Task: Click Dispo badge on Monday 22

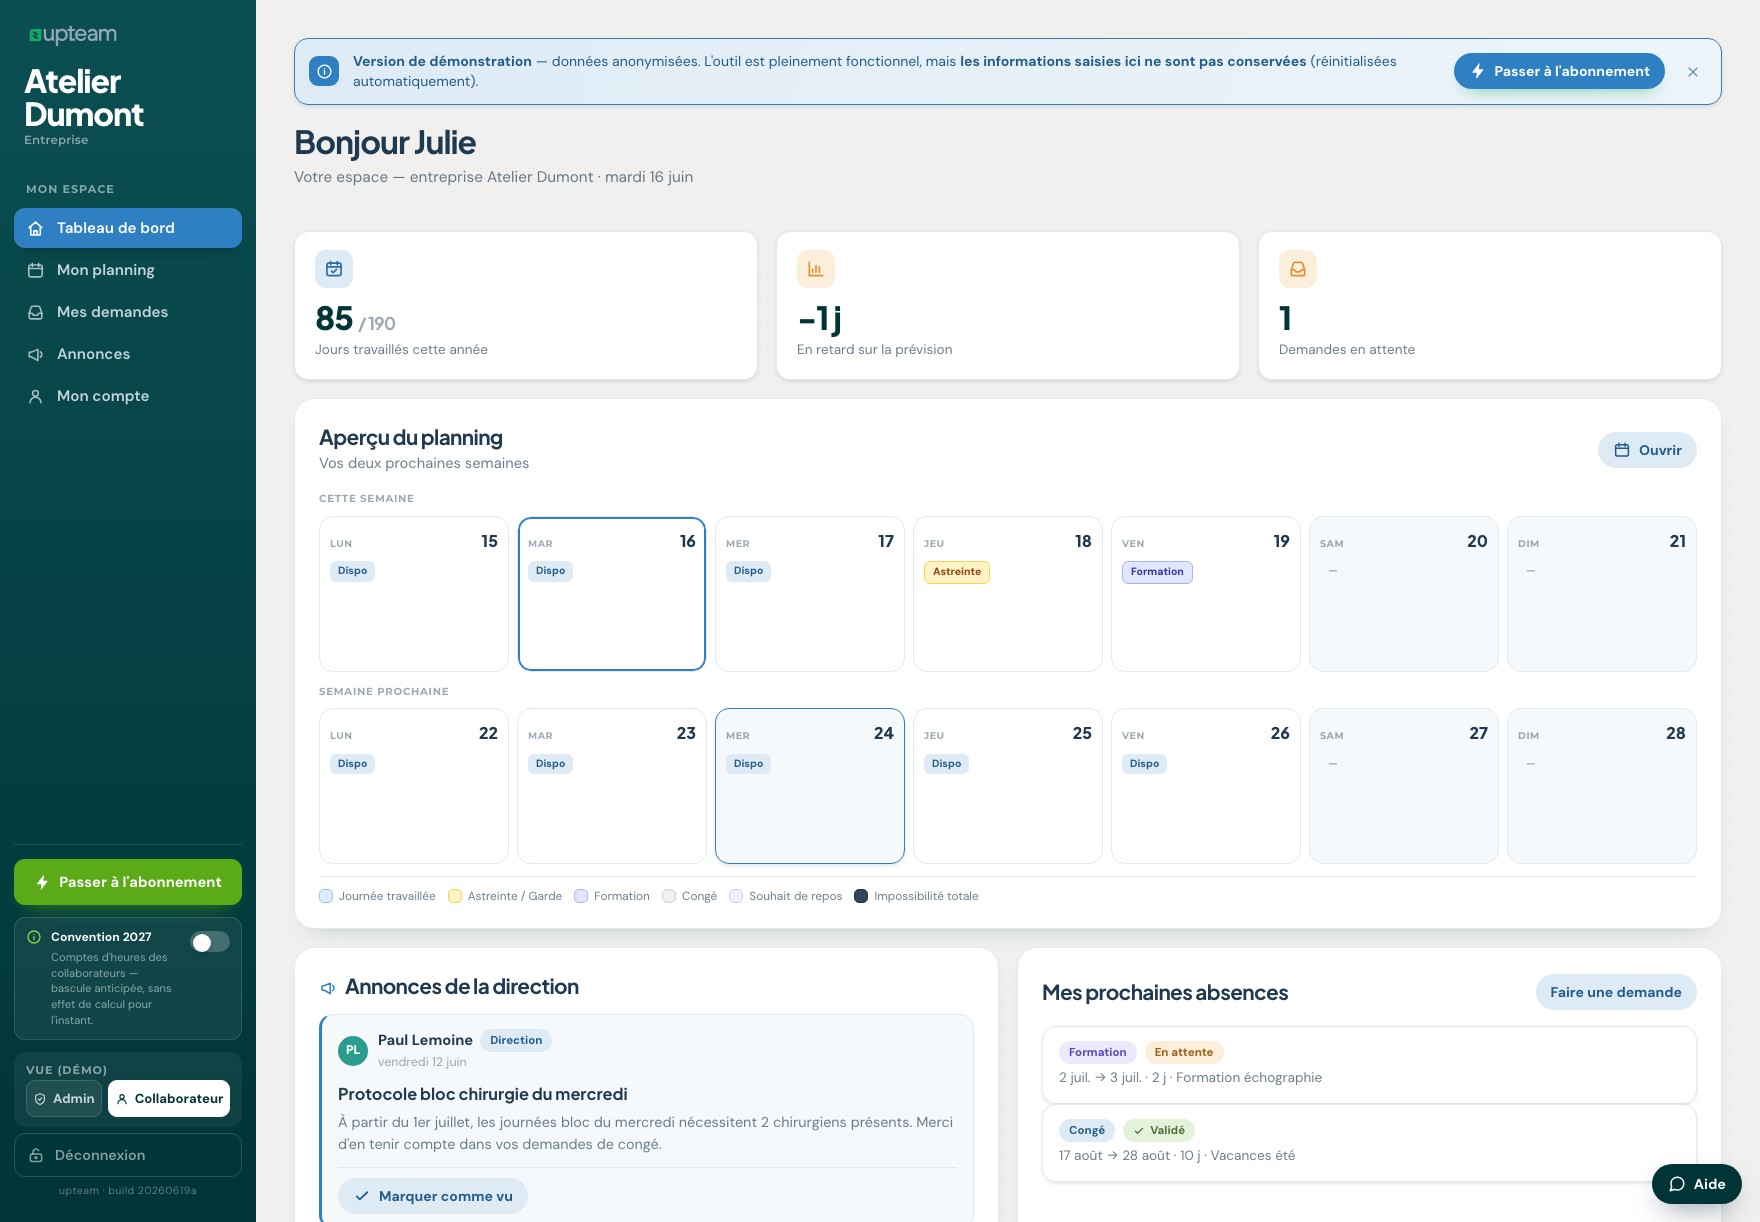Action: (352, 764)
